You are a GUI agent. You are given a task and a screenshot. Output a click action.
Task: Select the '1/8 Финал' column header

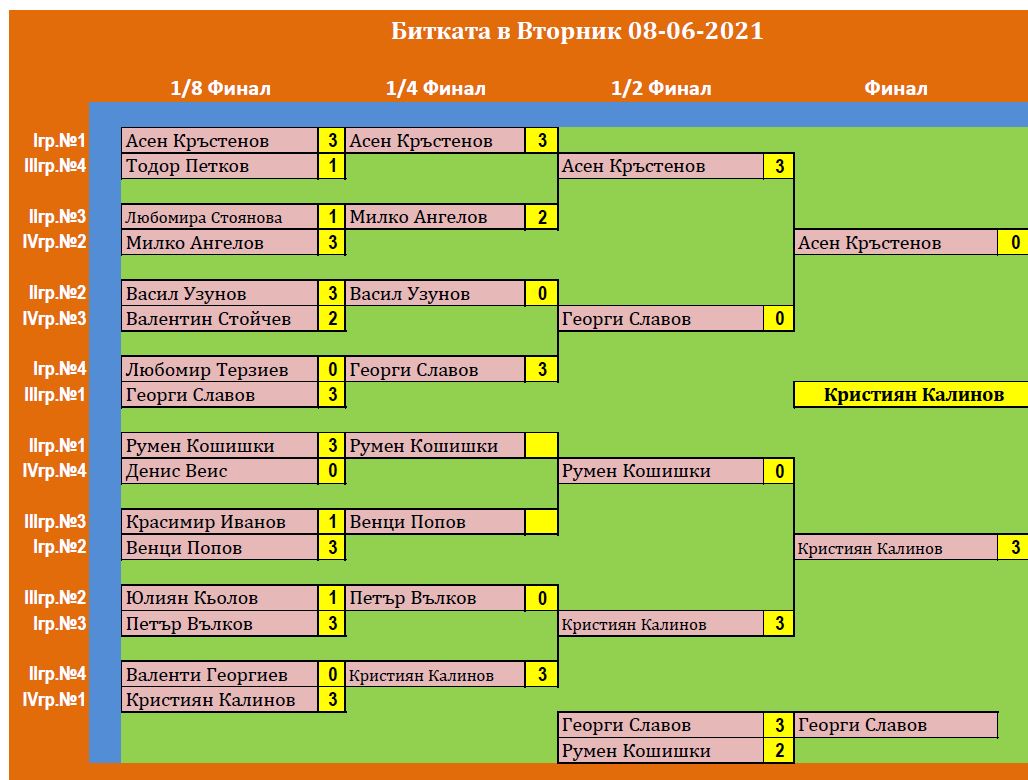coord(220,88)
